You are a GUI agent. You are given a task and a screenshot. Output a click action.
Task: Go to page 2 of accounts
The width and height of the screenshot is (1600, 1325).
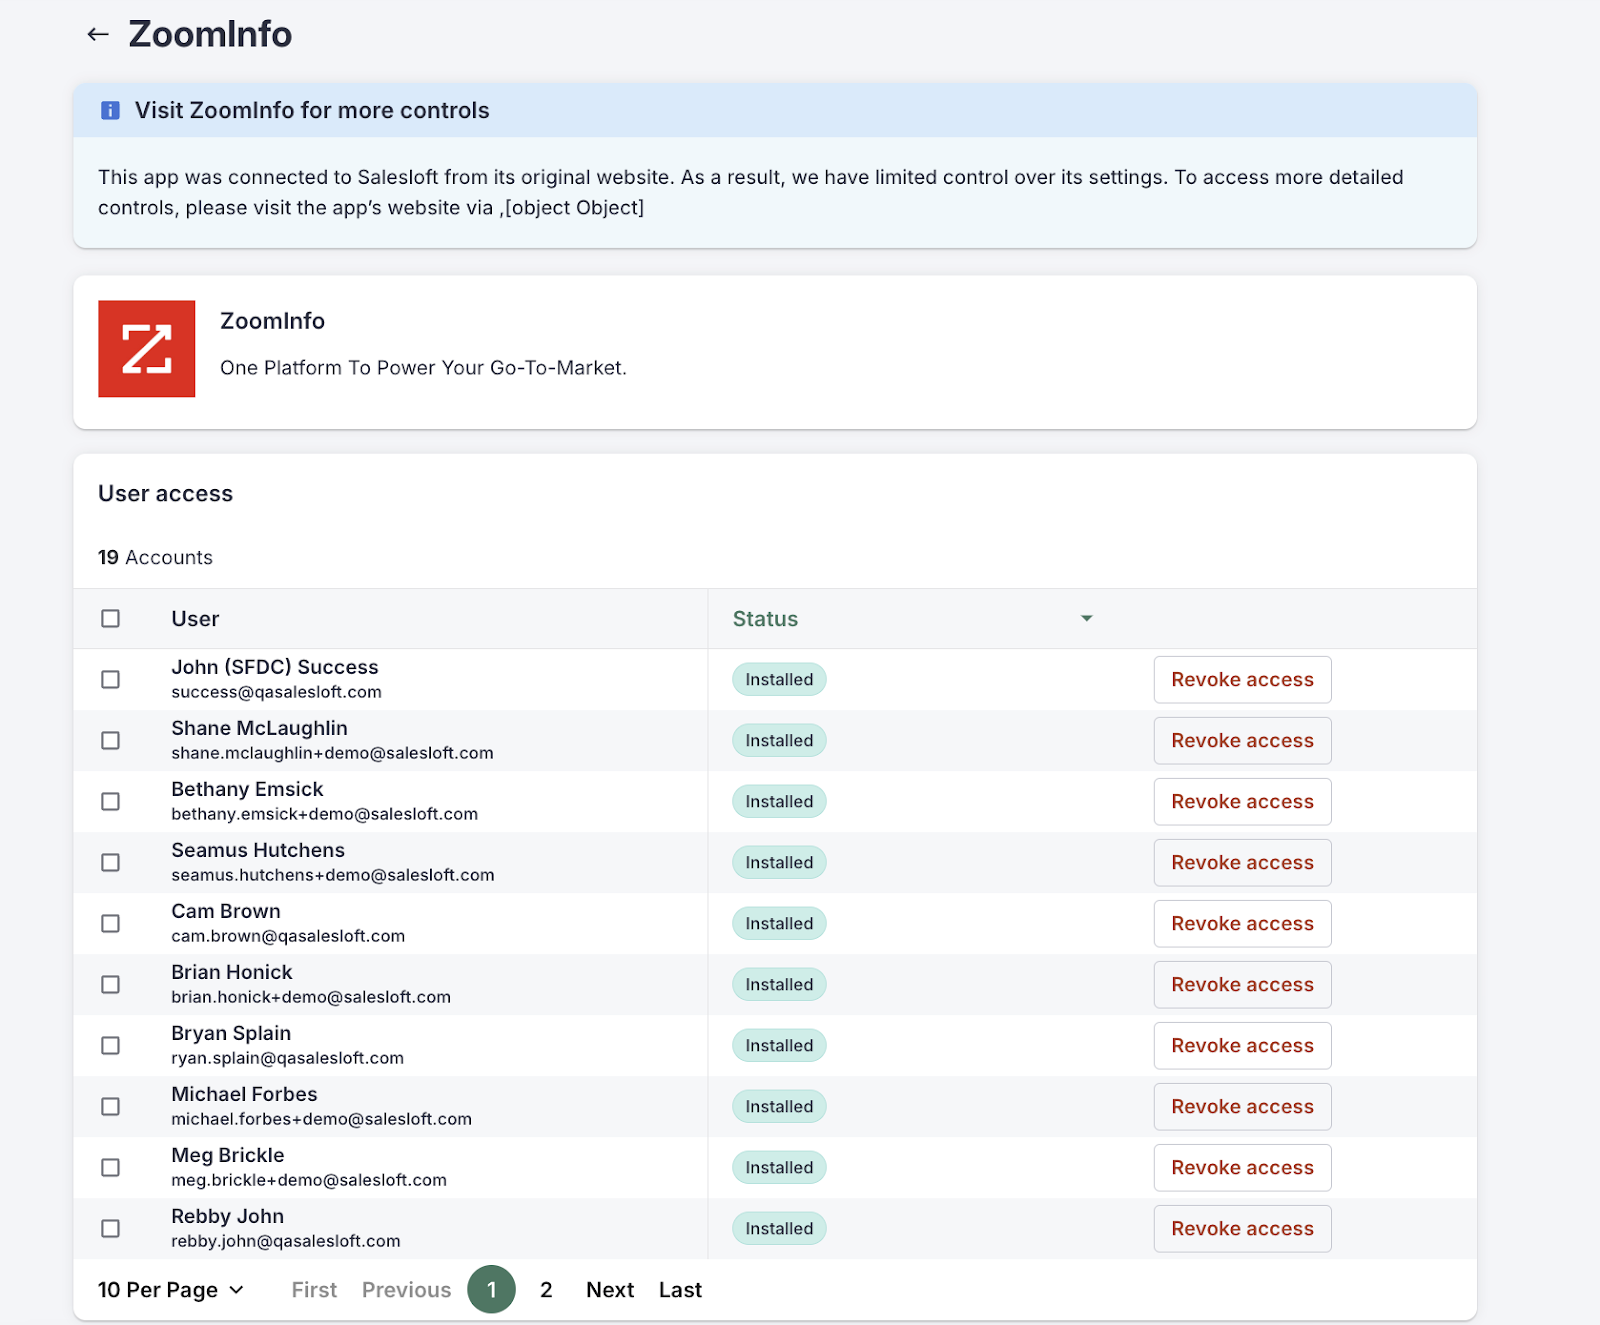546,1290
